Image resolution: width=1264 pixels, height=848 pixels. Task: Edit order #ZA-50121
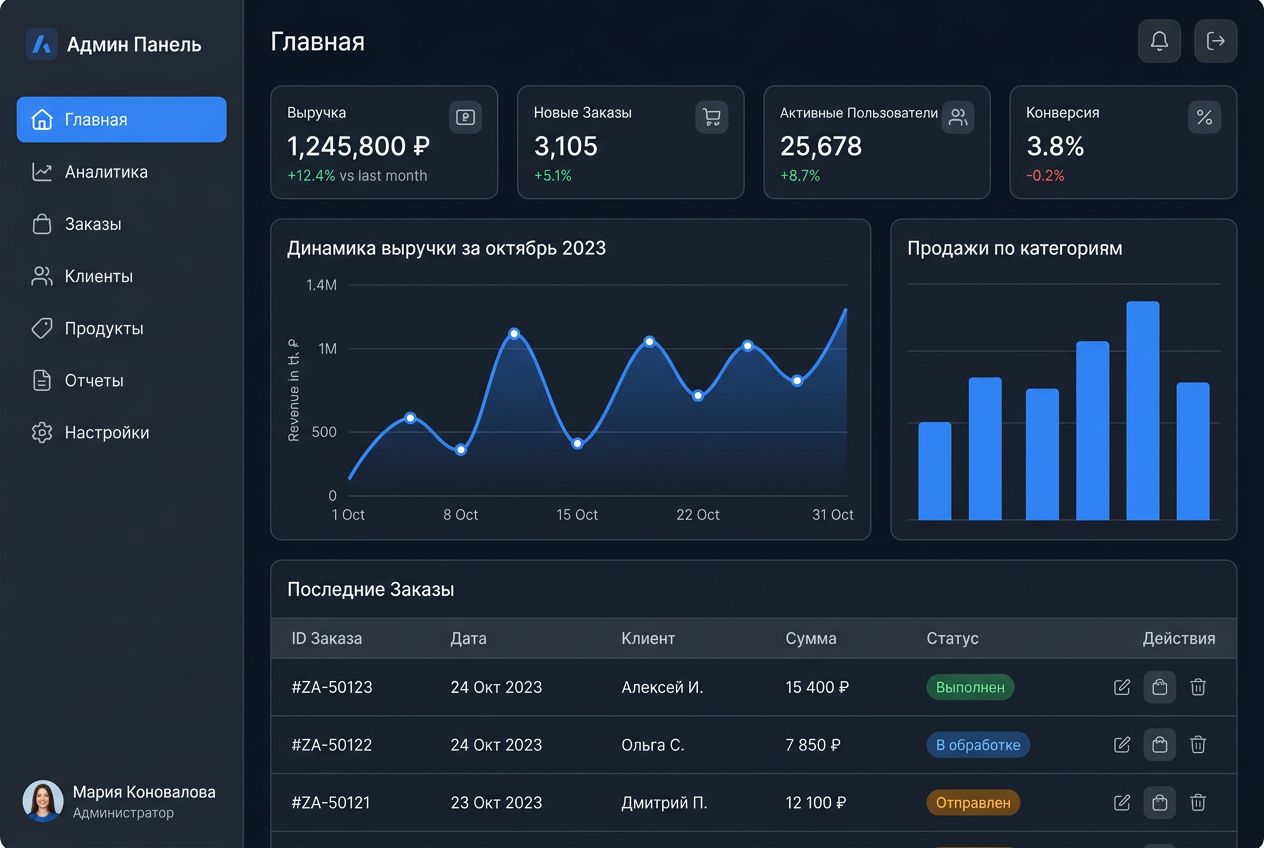coord(1122,802)
